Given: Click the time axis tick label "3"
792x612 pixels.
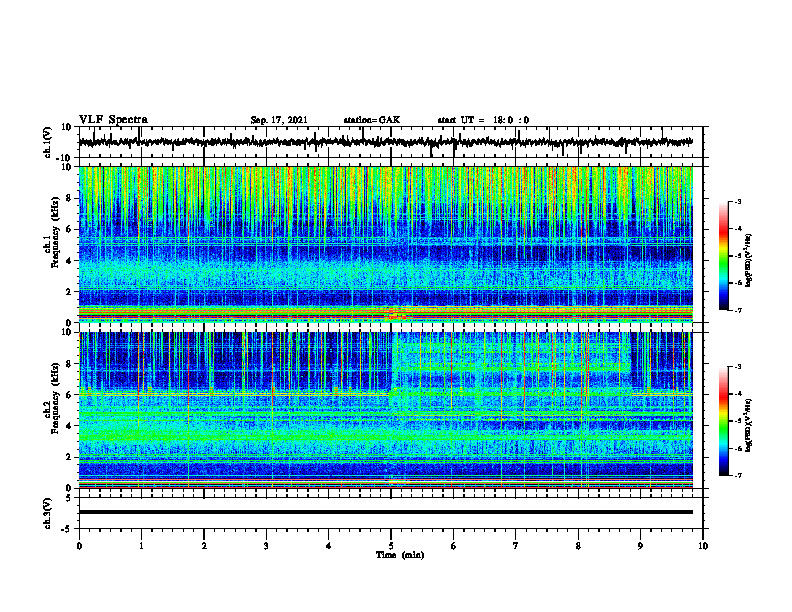Looking at the screenshot, I should click(x=266, y=546).
